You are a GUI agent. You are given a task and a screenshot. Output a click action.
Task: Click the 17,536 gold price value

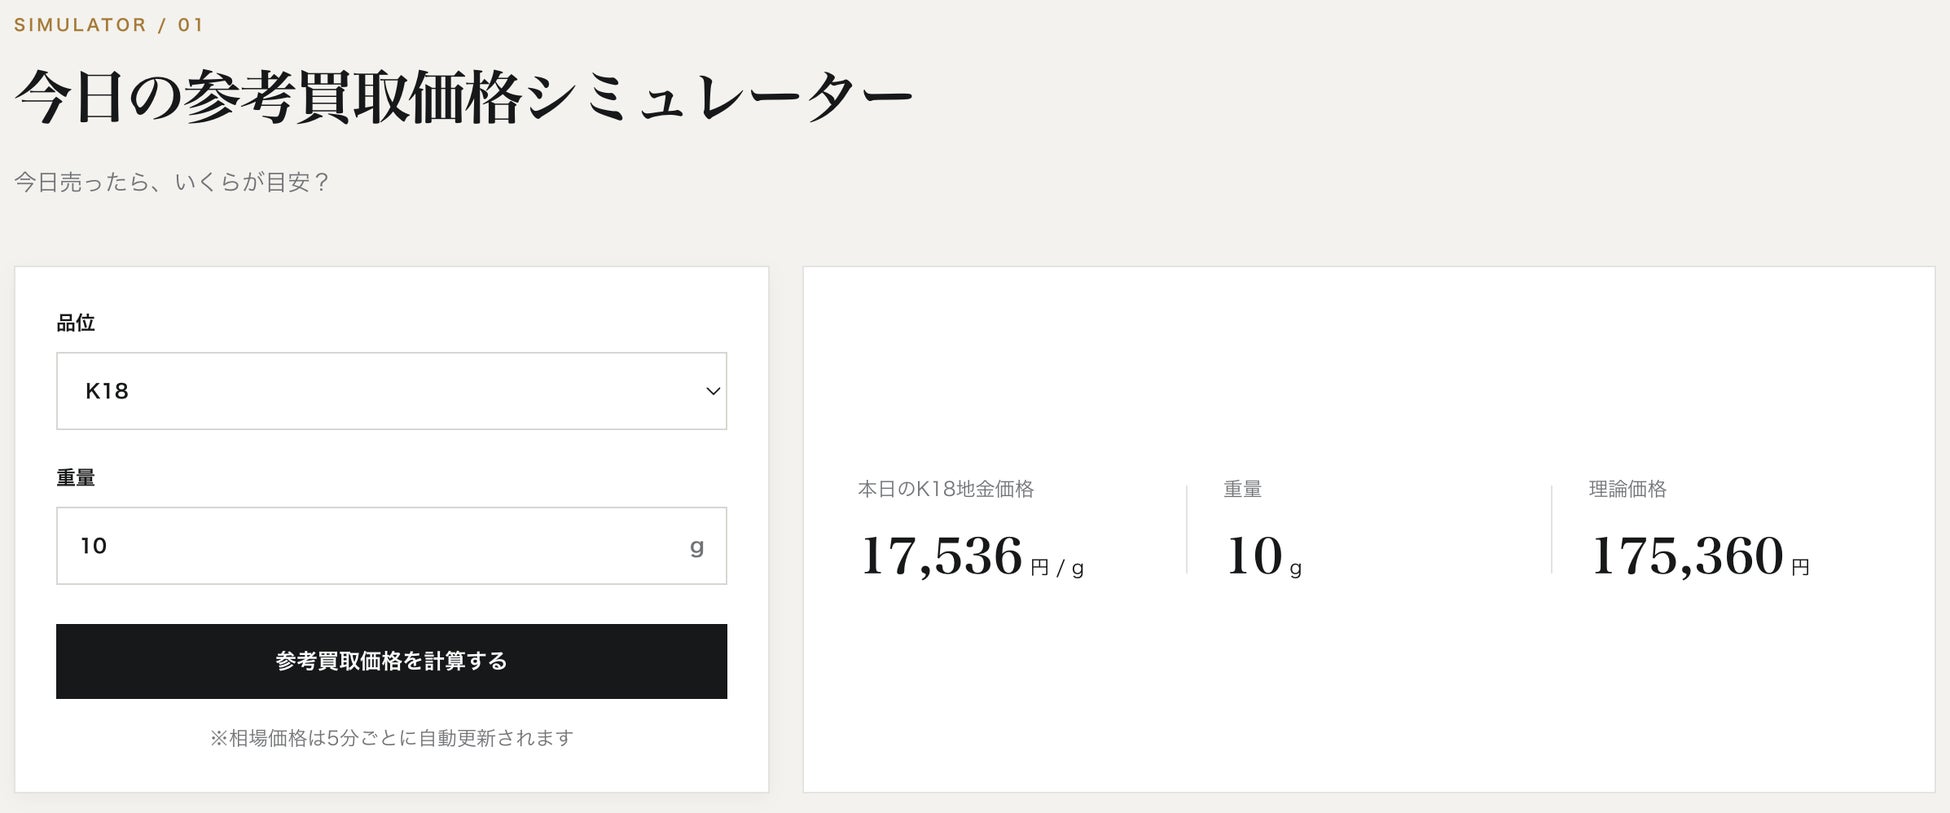pos(941,556)
